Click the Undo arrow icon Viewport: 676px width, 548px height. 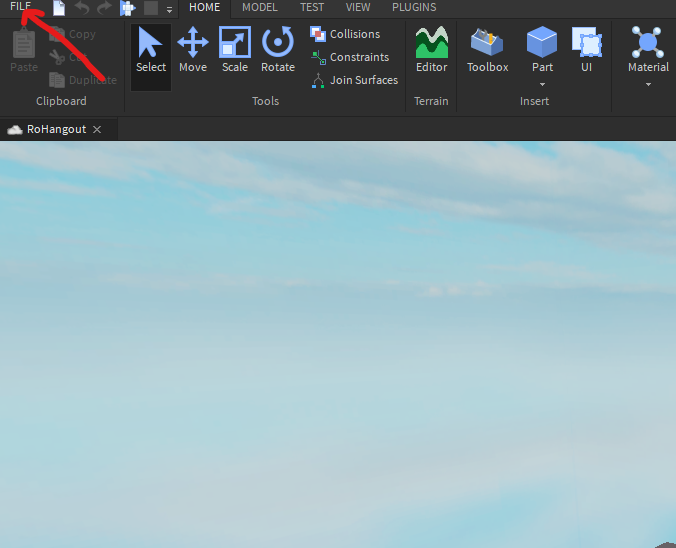coord(81,8)
